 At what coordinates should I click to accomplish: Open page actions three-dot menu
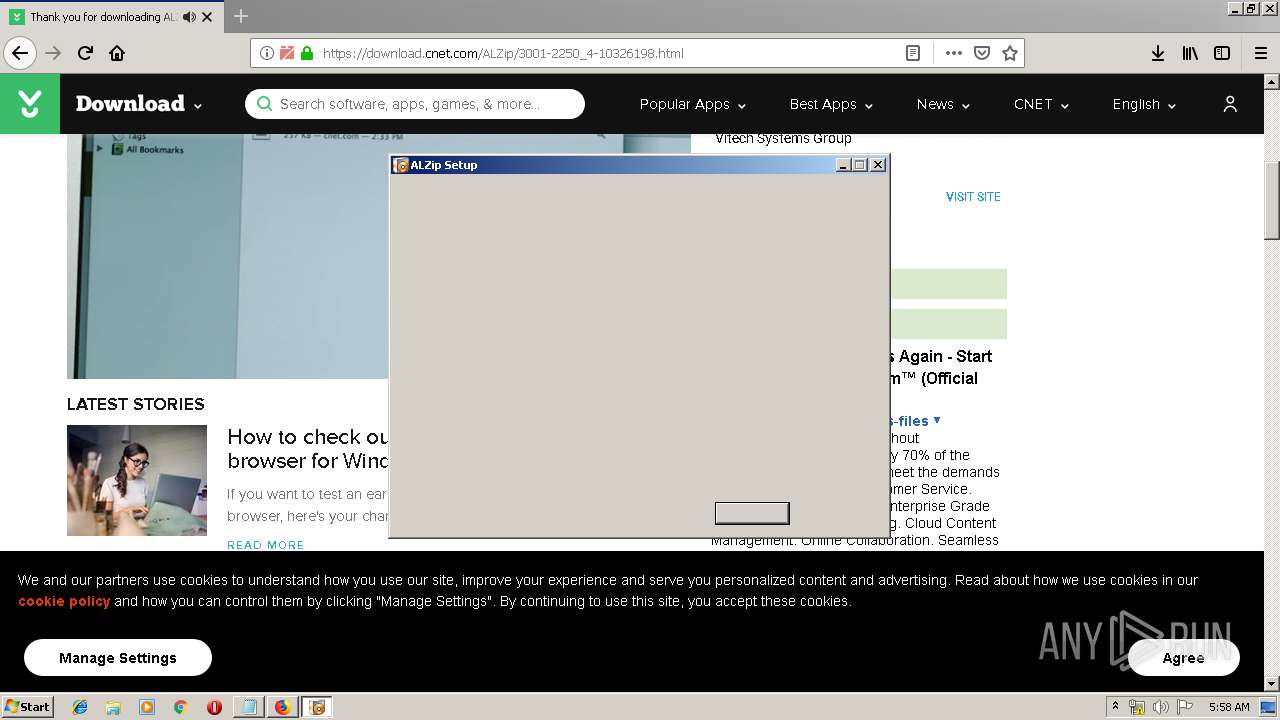point(953,53)
